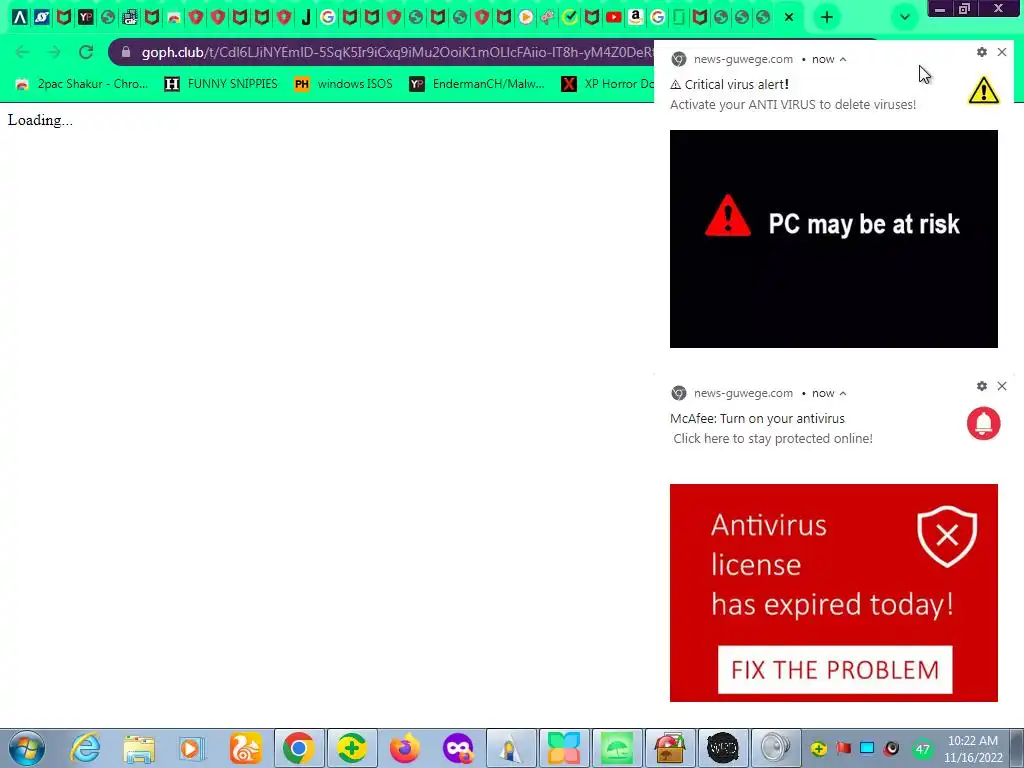Image resolution: width=1024 pixels, height=768 pixels.
Task: Launch Internet Explorer from taskbar
Action: 86,748
